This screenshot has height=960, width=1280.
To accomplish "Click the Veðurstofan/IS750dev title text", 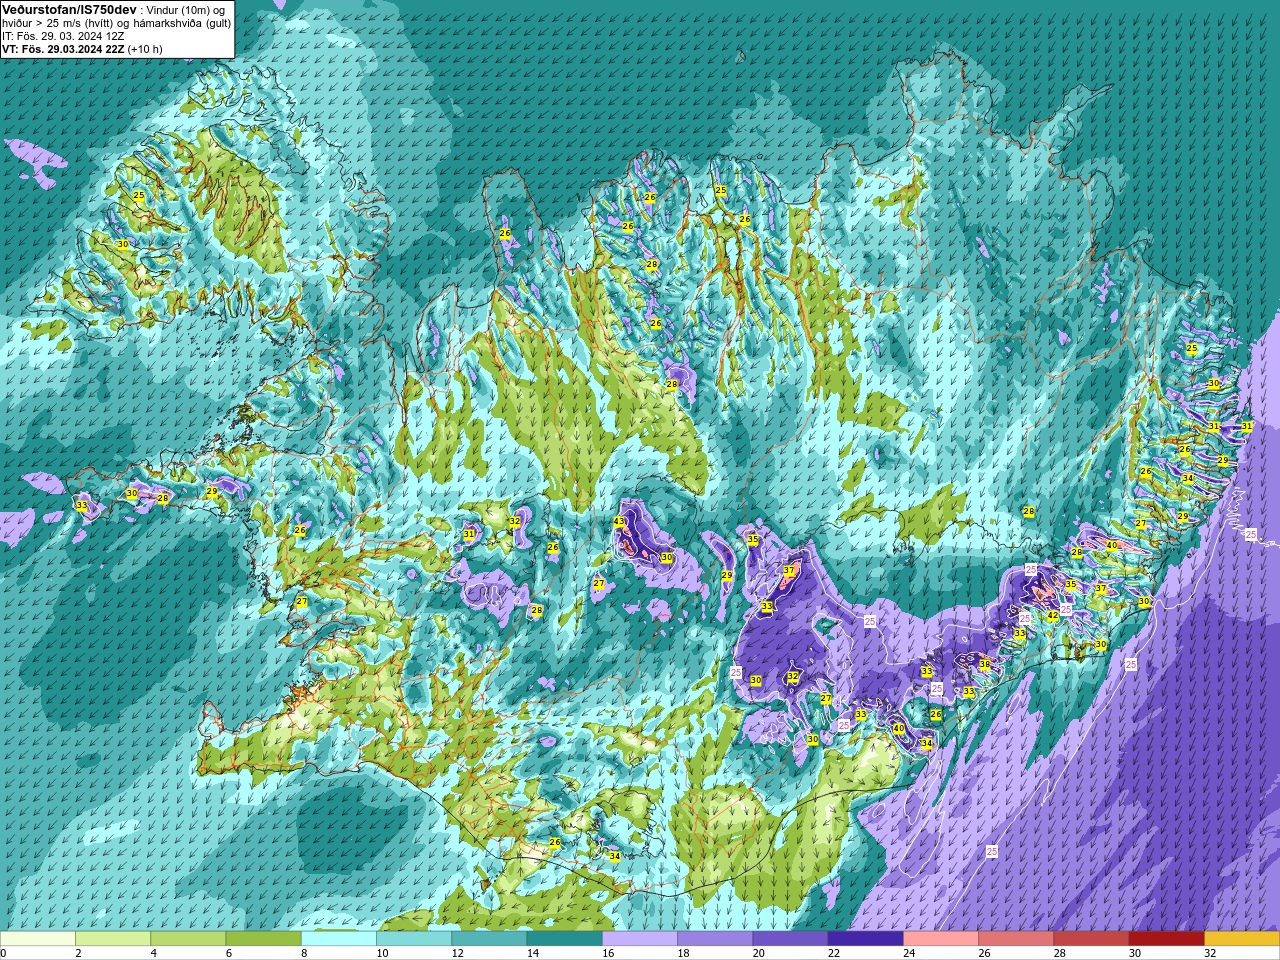I will (x=69, y=9).
